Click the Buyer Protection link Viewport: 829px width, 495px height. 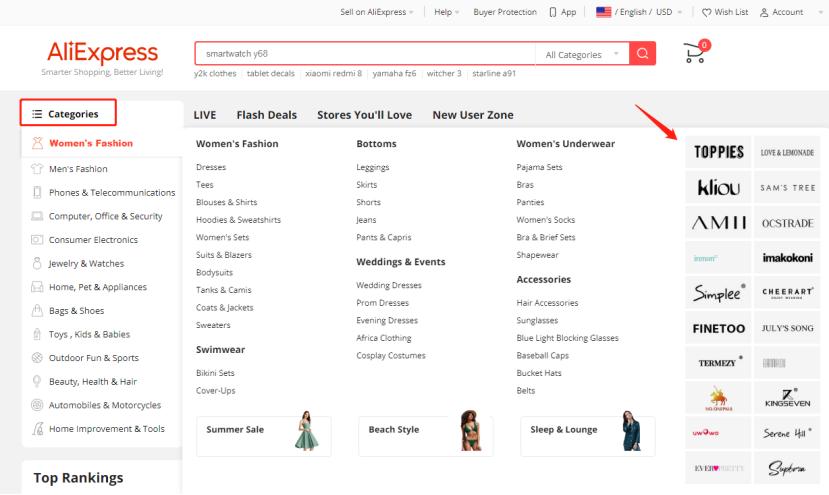coord(504,12)
